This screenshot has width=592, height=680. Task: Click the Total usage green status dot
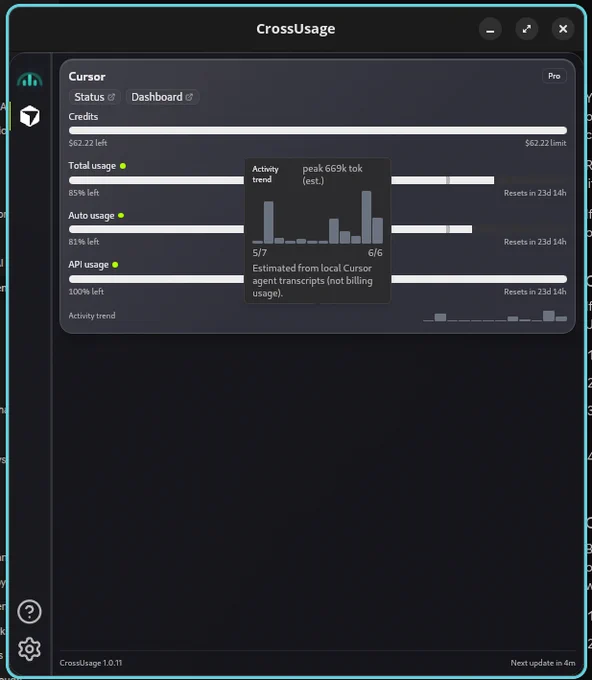pyautogui.click(x=123, y=166)
